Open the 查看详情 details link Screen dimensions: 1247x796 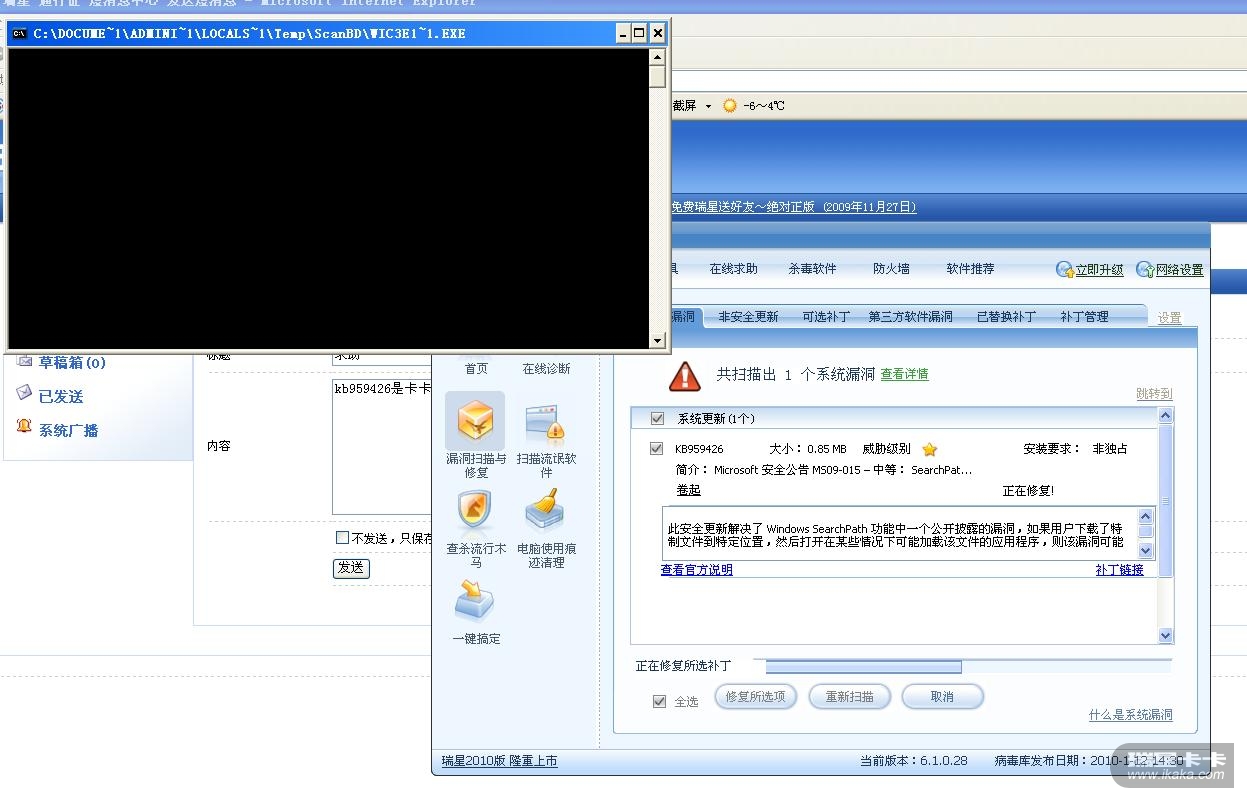tap(905, 374)
